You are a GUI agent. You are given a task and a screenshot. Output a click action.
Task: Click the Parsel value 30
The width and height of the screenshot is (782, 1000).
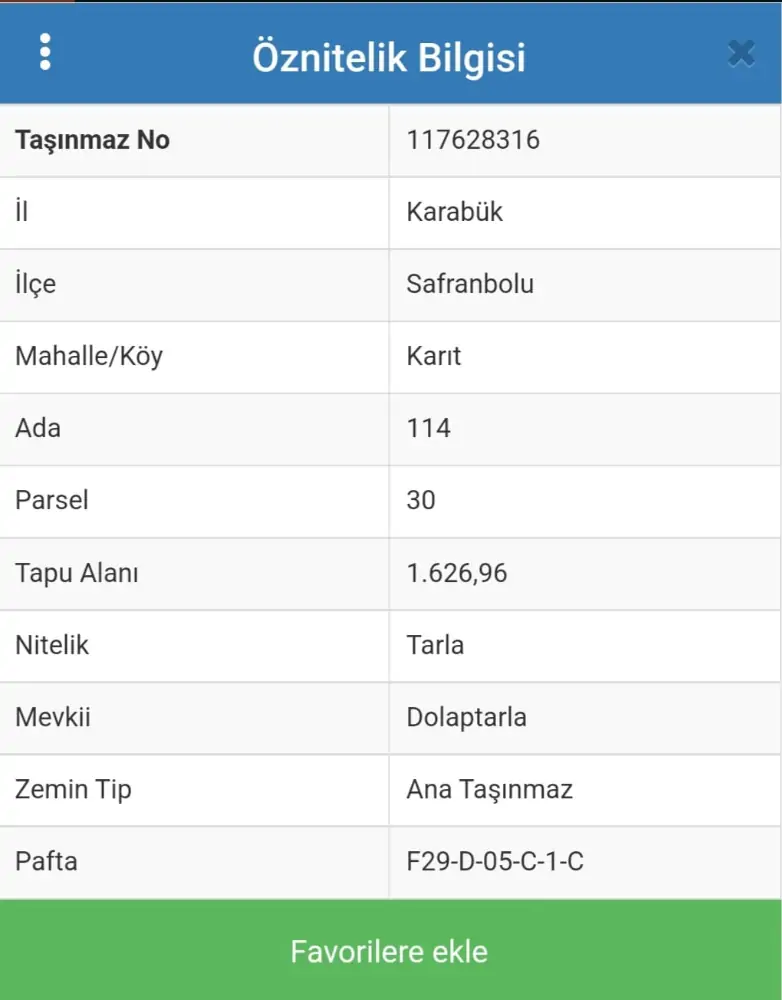pyautogui.click(x=421, y=500)
